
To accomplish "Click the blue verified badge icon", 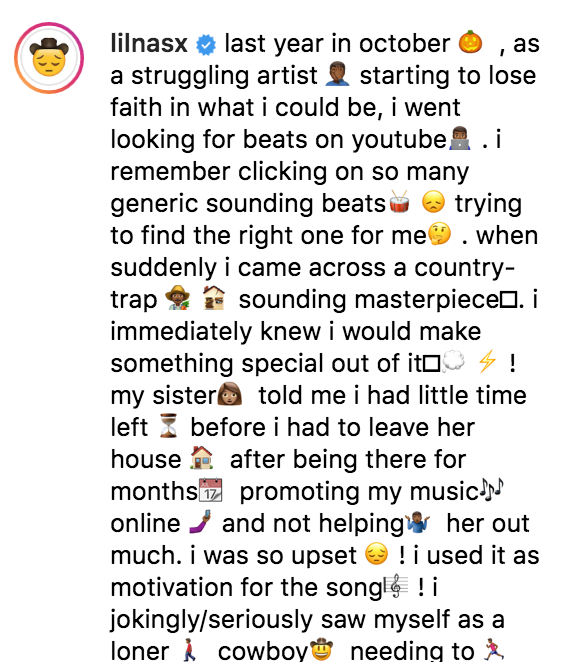I will pos(206,45).
